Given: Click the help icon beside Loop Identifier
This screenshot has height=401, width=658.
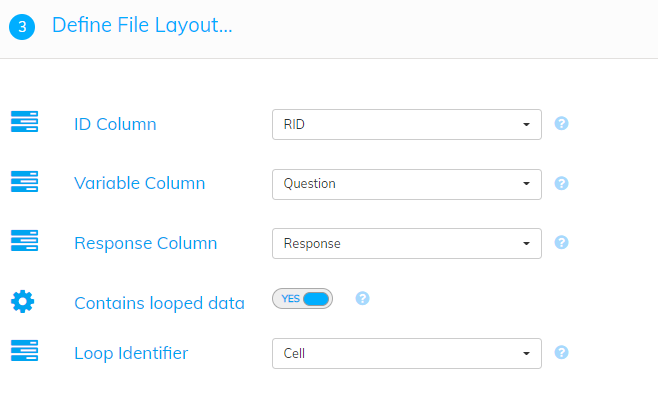Looking at the screenshot, I should [x=561, y=352].
